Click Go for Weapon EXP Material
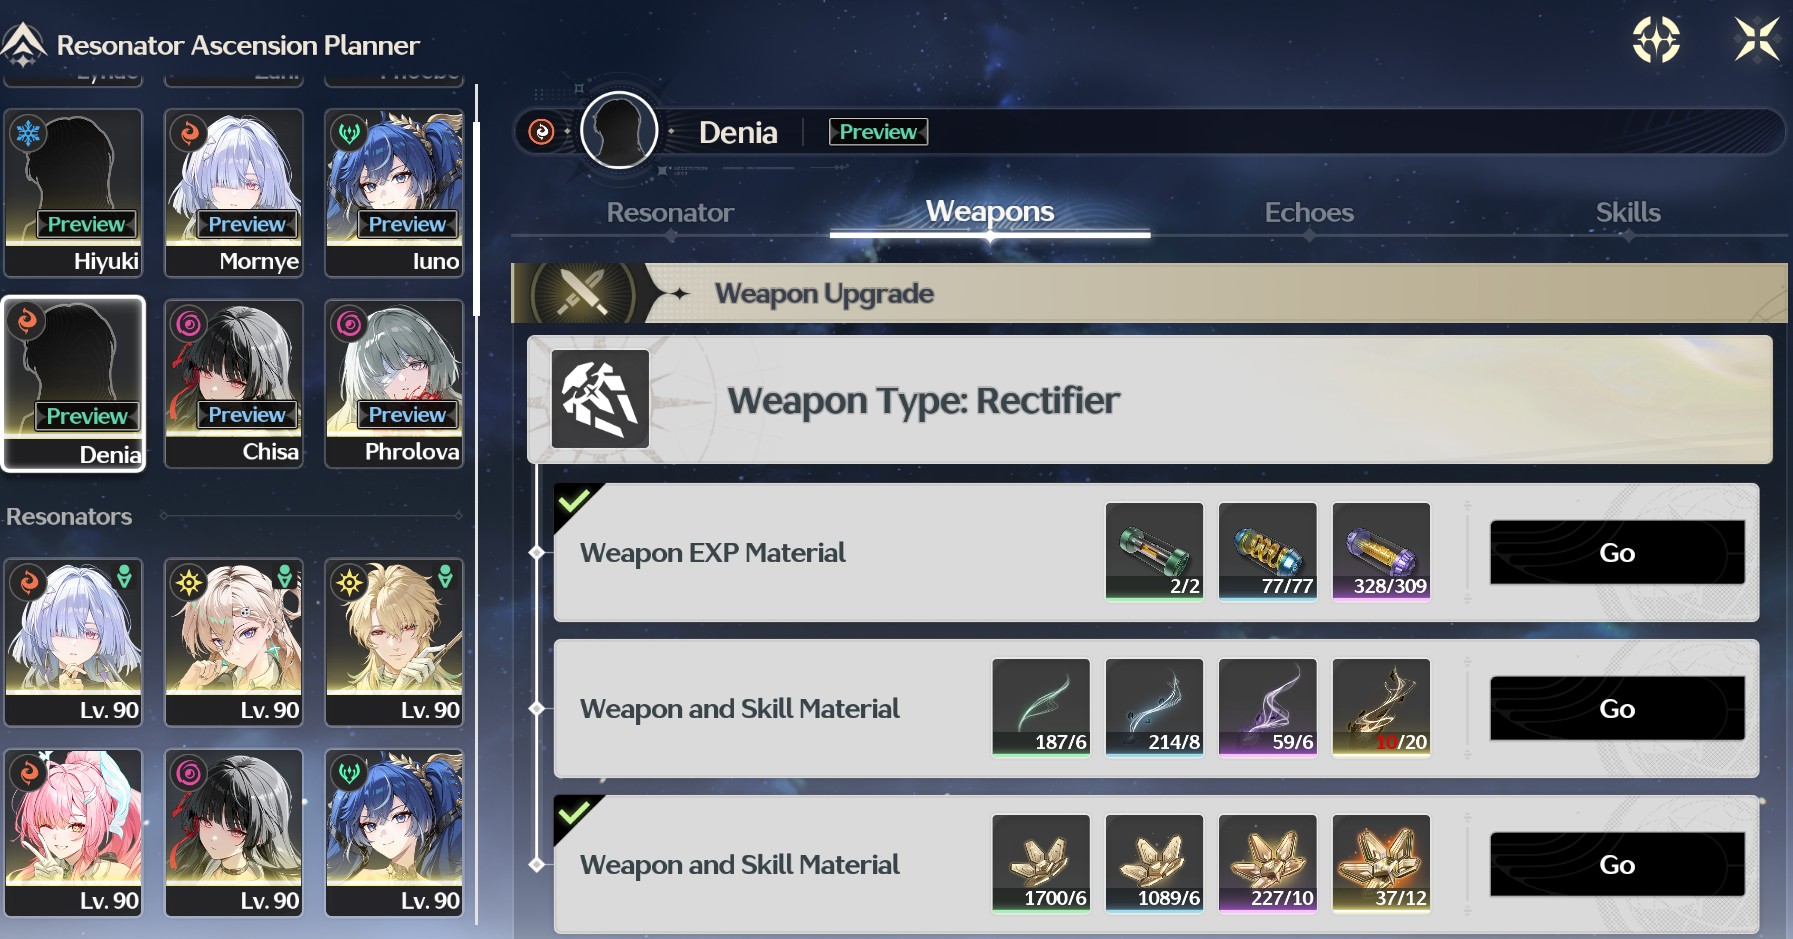 pos(1617,552)
